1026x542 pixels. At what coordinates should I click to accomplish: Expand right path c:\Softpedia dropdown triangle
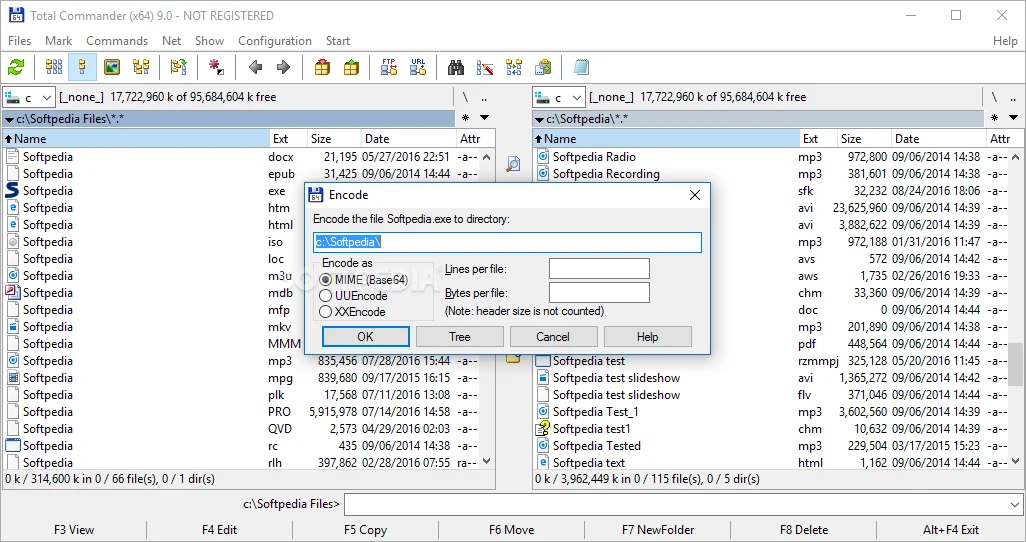click(x=539, y=119)
